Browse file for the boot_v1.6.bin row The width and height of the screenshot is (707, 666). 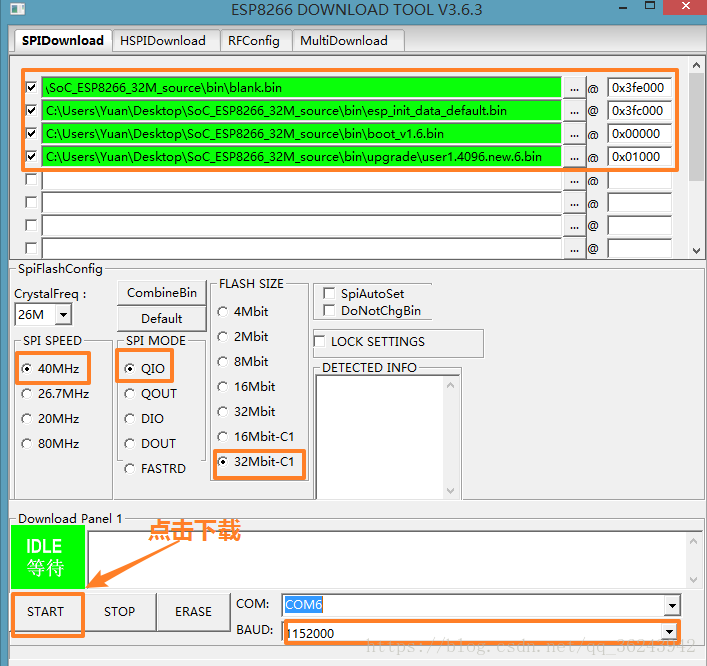click(x=574, y=134)
